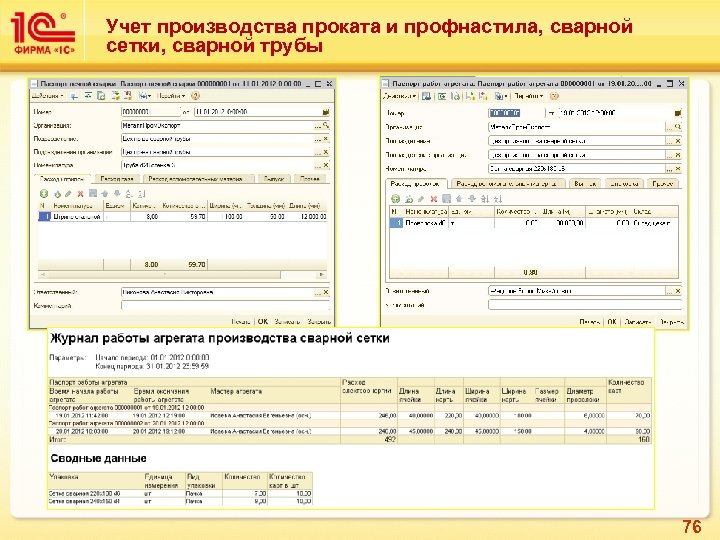Open the date calendar in left window
This screenshot has width=720, height=540.
click(x=326, y=112)
